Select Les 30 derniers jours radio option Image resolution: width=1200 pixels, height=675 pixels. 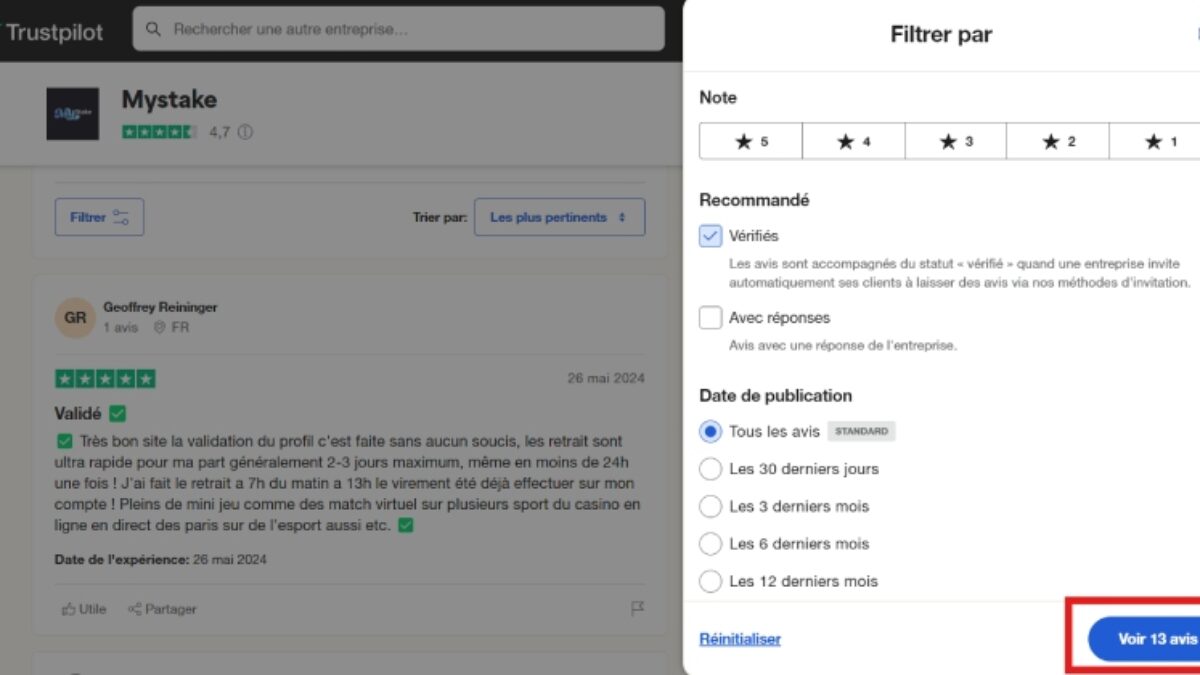click(710, 469)
